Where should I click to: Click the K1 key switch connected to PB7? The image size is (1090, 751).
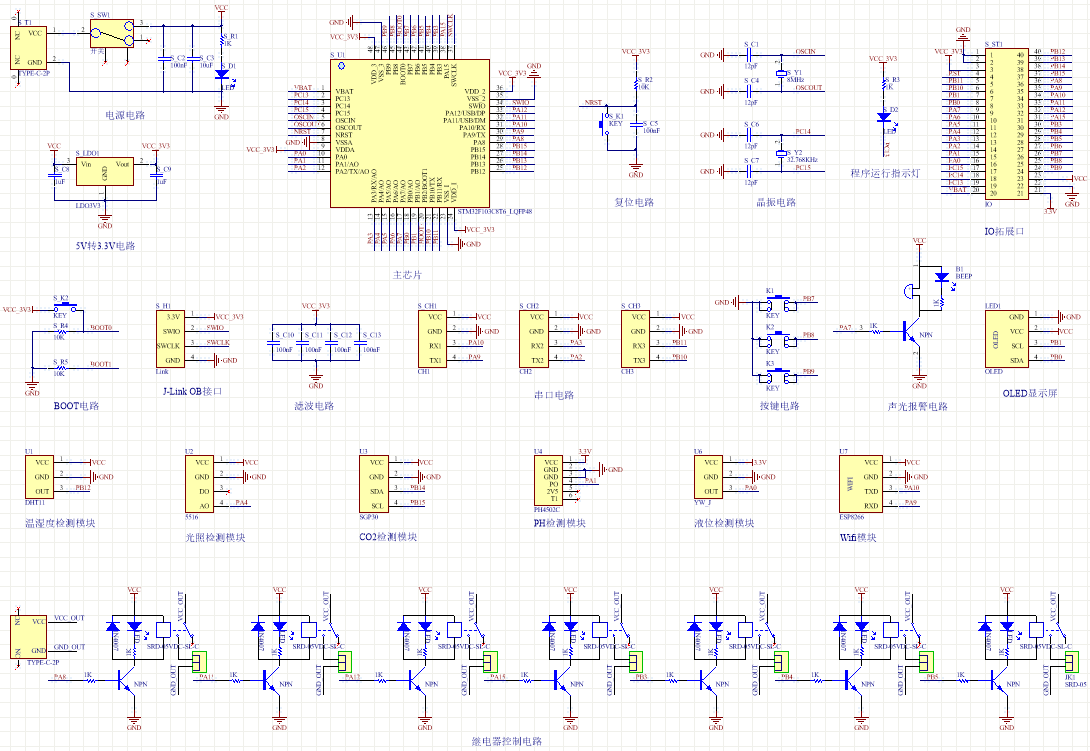point(778,303)
